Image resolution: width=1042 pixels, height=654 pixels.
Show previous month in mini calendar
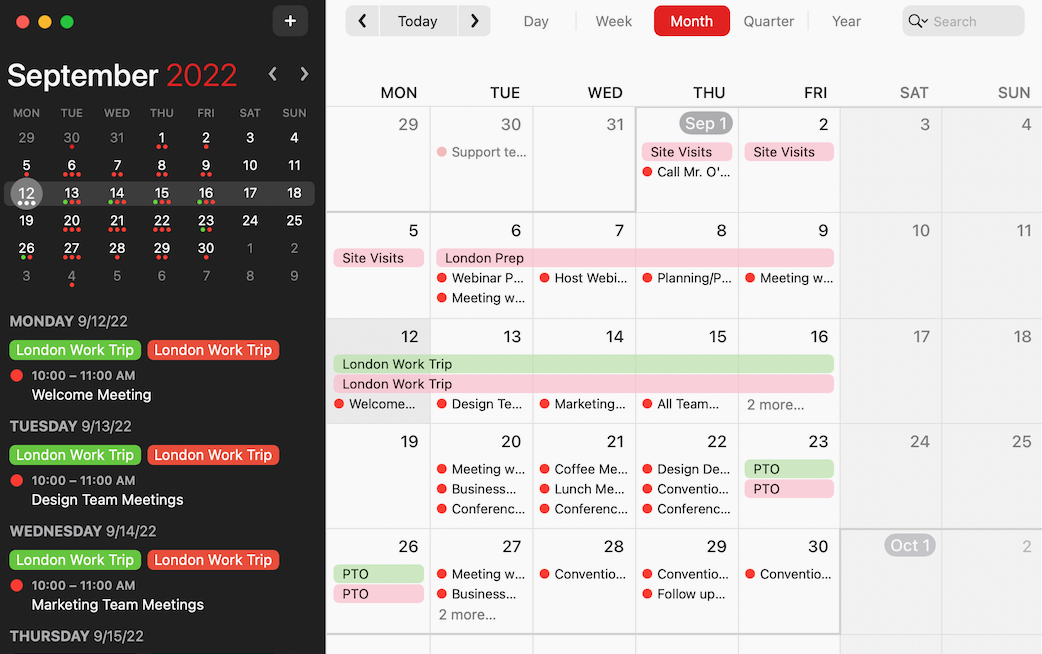(272, 74)
